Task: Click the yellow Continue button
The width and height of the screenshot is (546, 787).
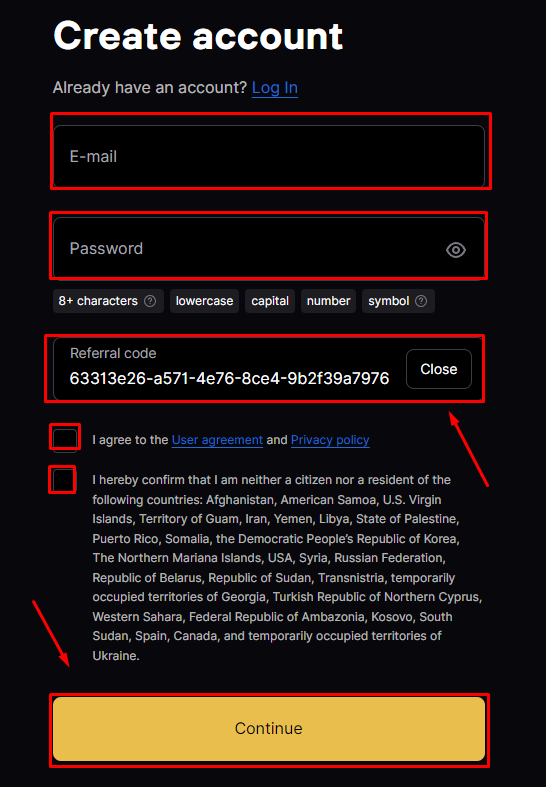Action: click(269, 729)
